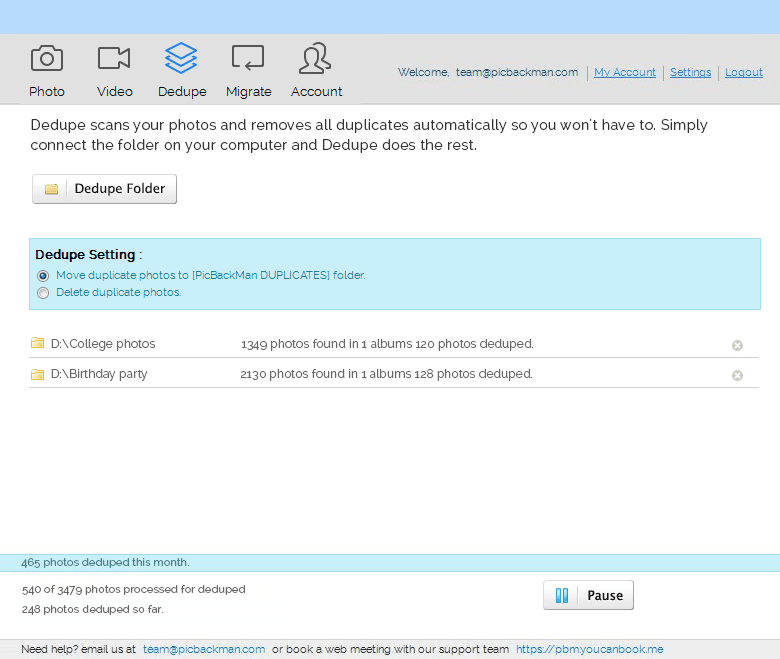Open the Photo camera icon
The image size is (780, 659).
(47, 59)
